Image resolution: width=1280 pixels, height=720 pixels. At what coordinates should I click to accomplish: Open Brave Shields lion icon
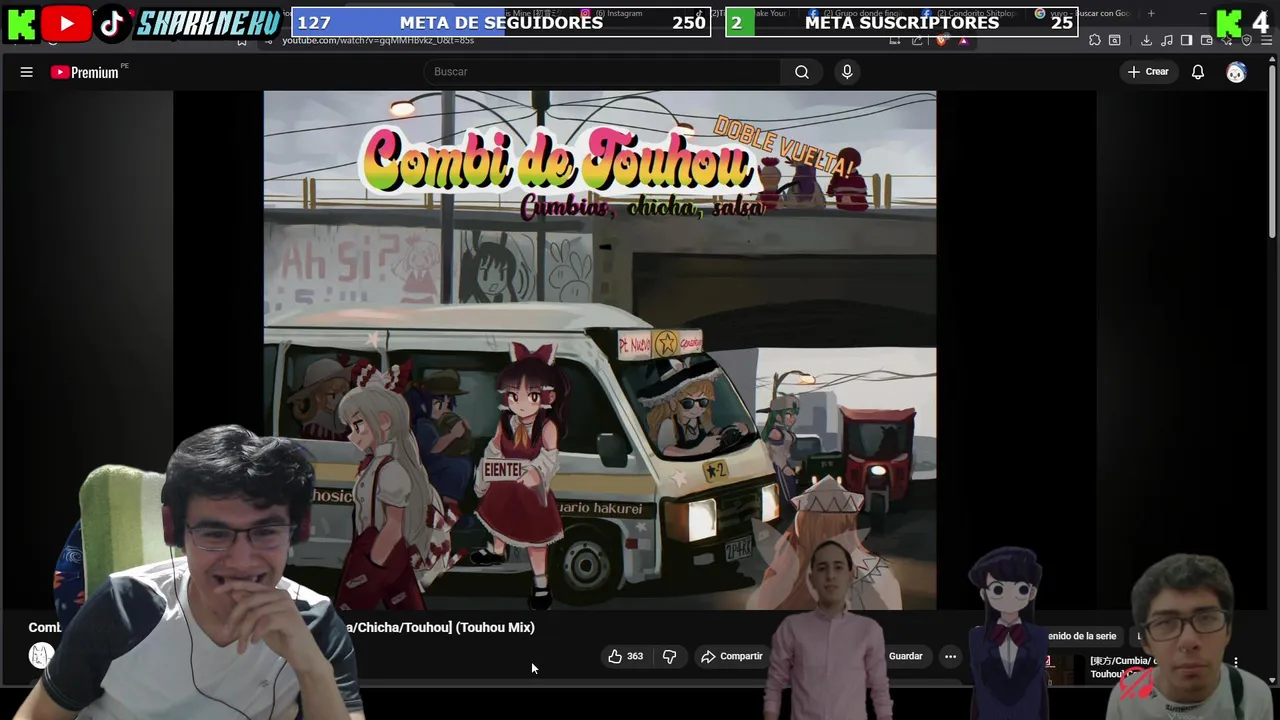941,40
